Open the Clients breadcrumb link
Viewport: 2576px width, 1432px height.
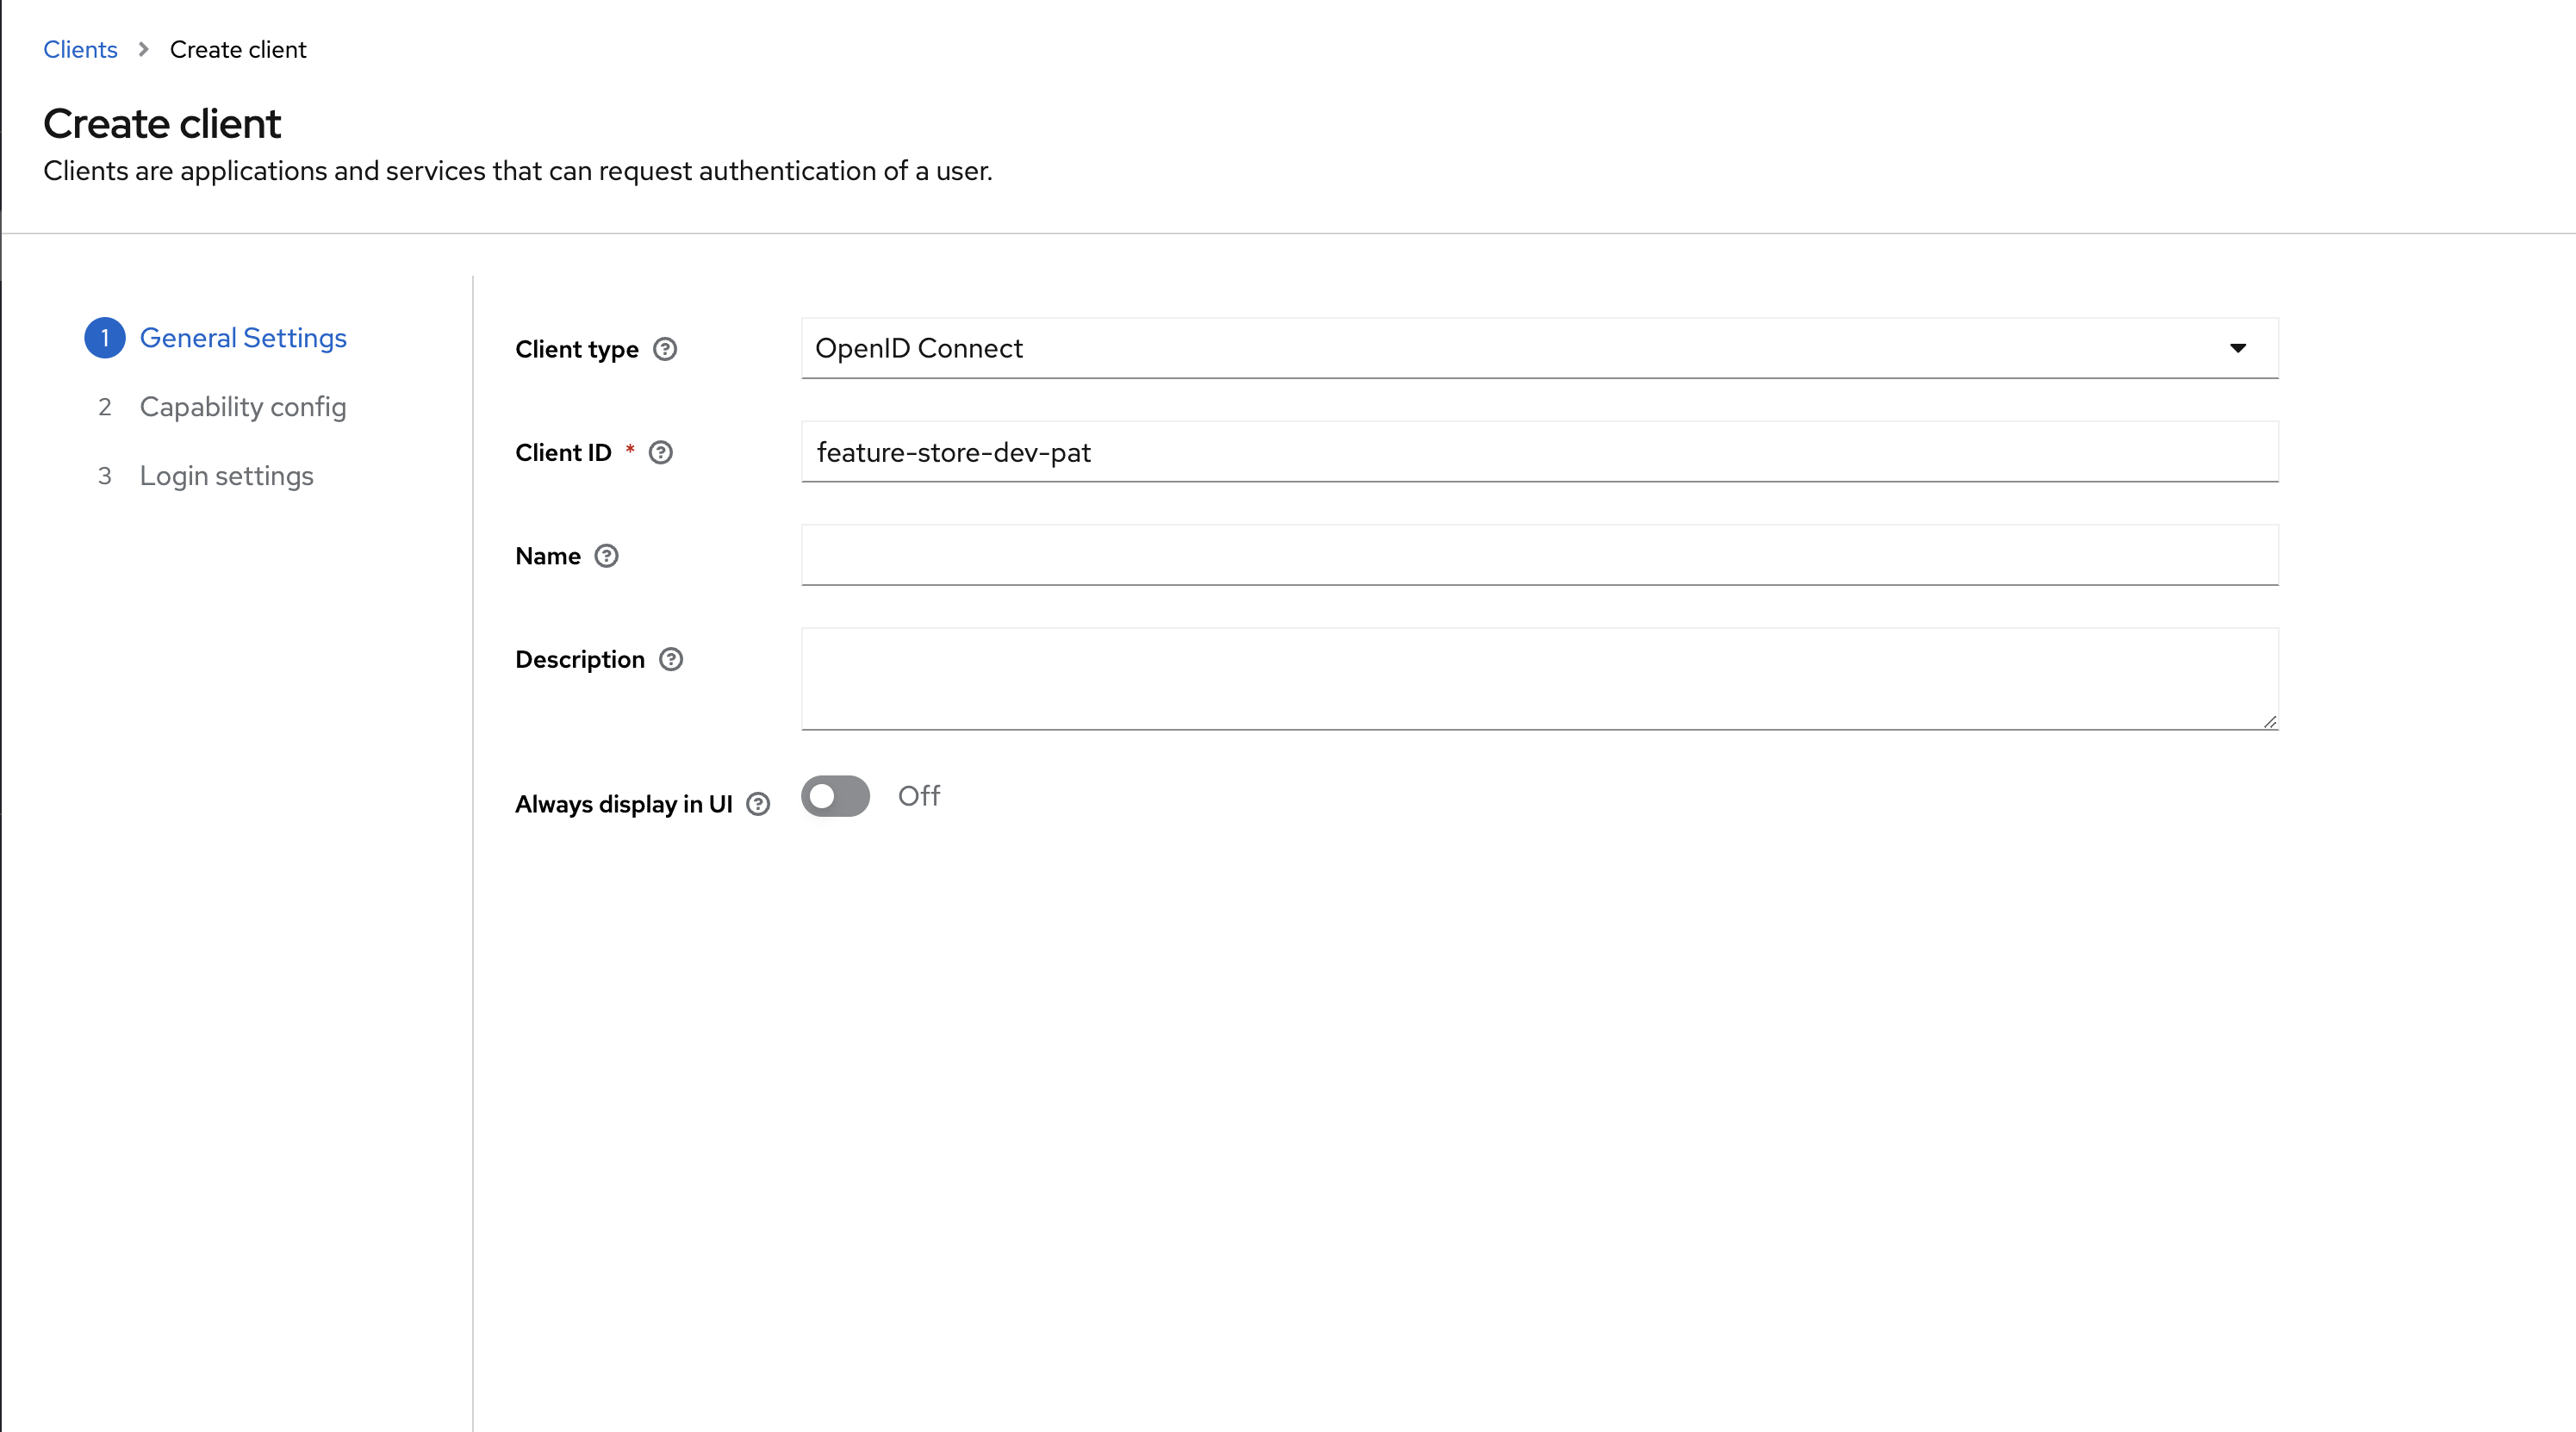coord(80,49)
